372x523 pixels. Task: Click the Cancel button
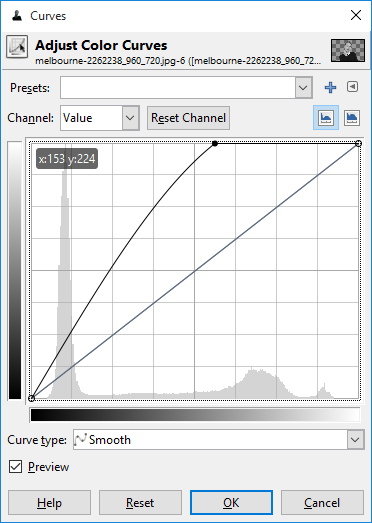click(x=322, y=502)
